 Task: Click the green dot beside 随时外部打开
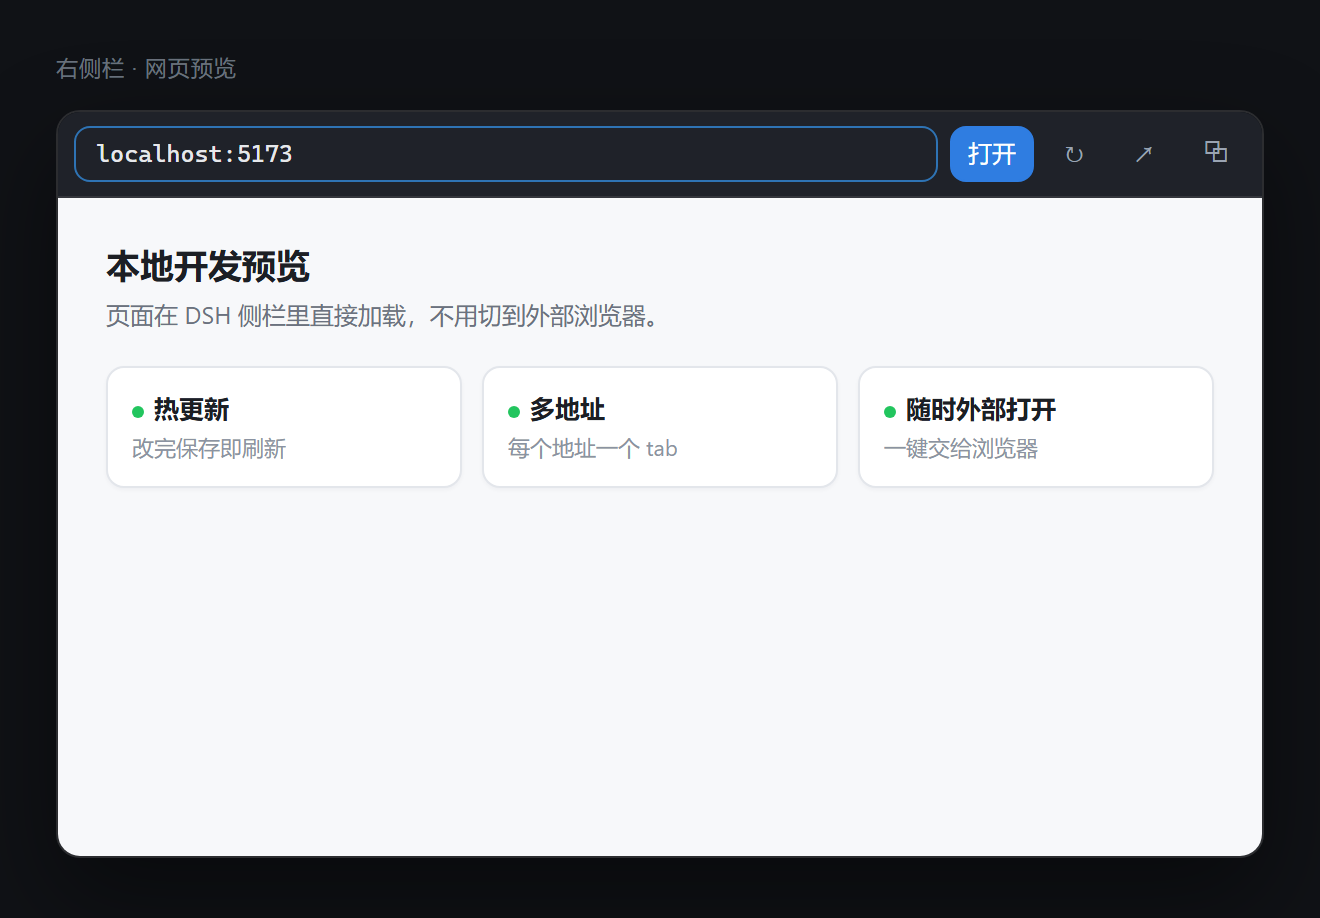pos(890,412)
